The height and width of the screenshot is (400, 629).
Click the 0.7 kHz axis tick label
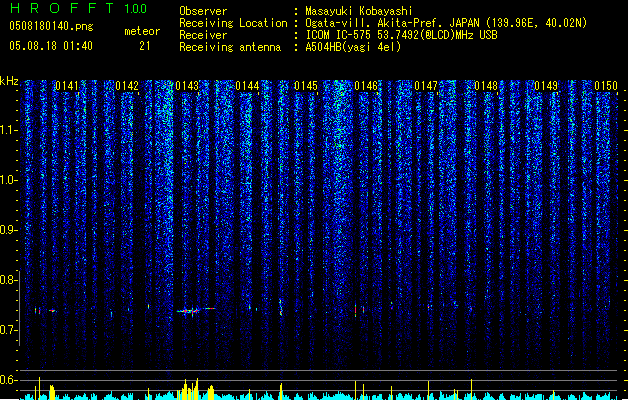tap(8, 330)
